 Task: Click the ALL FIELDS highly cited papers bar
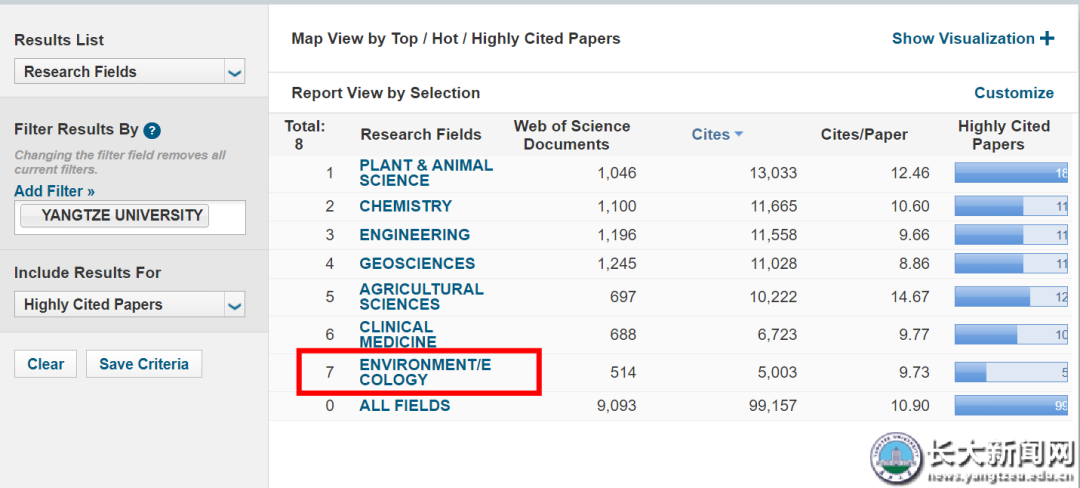click(1011, 406)
